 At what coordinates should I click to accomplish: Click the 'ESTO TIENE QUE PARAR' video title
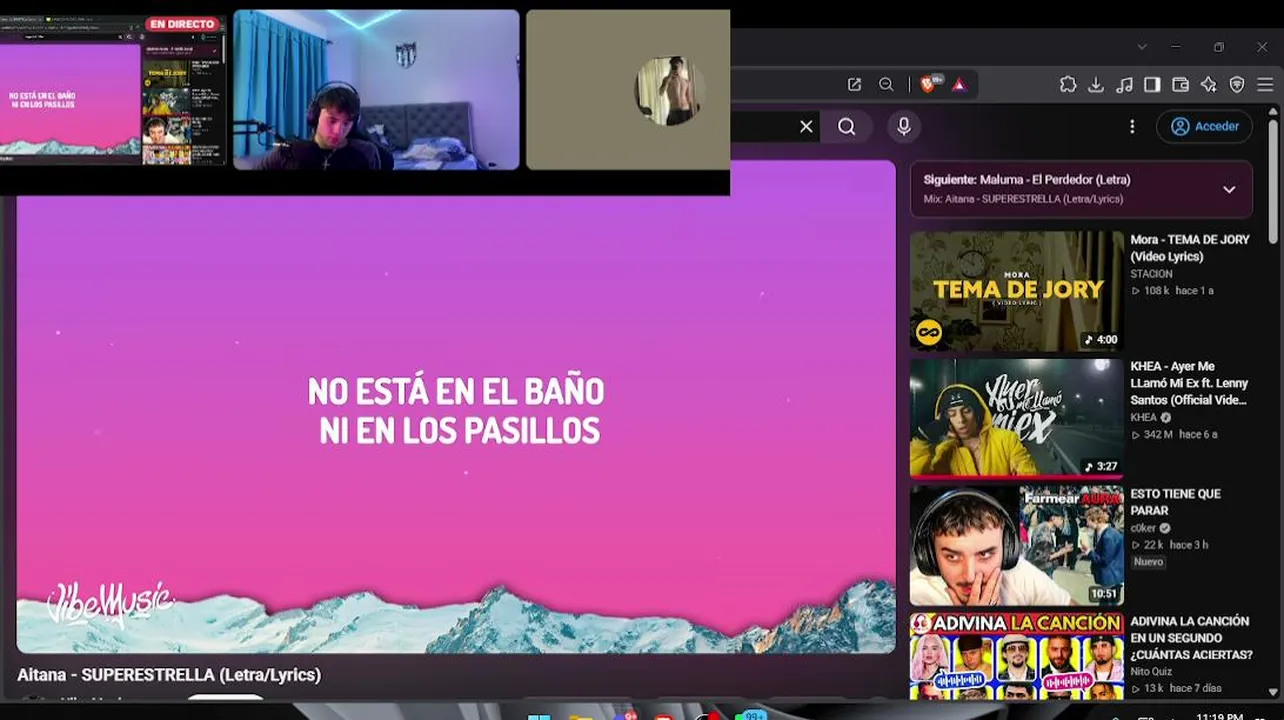pyautogui.click(x=1176, y=502)
